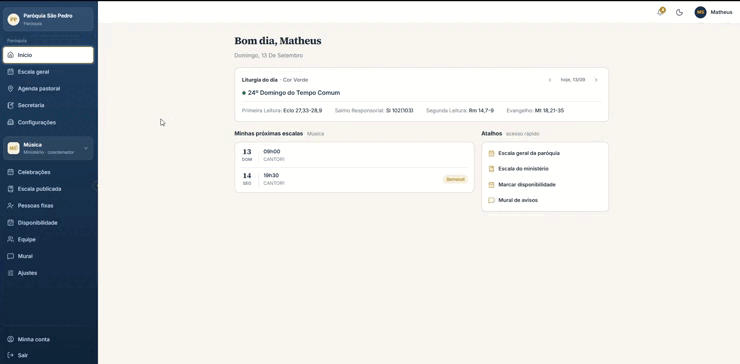Viewport: 740px width, 364px height.
Task: Click the Matheus name in top bar
Action: pos(721,12)
